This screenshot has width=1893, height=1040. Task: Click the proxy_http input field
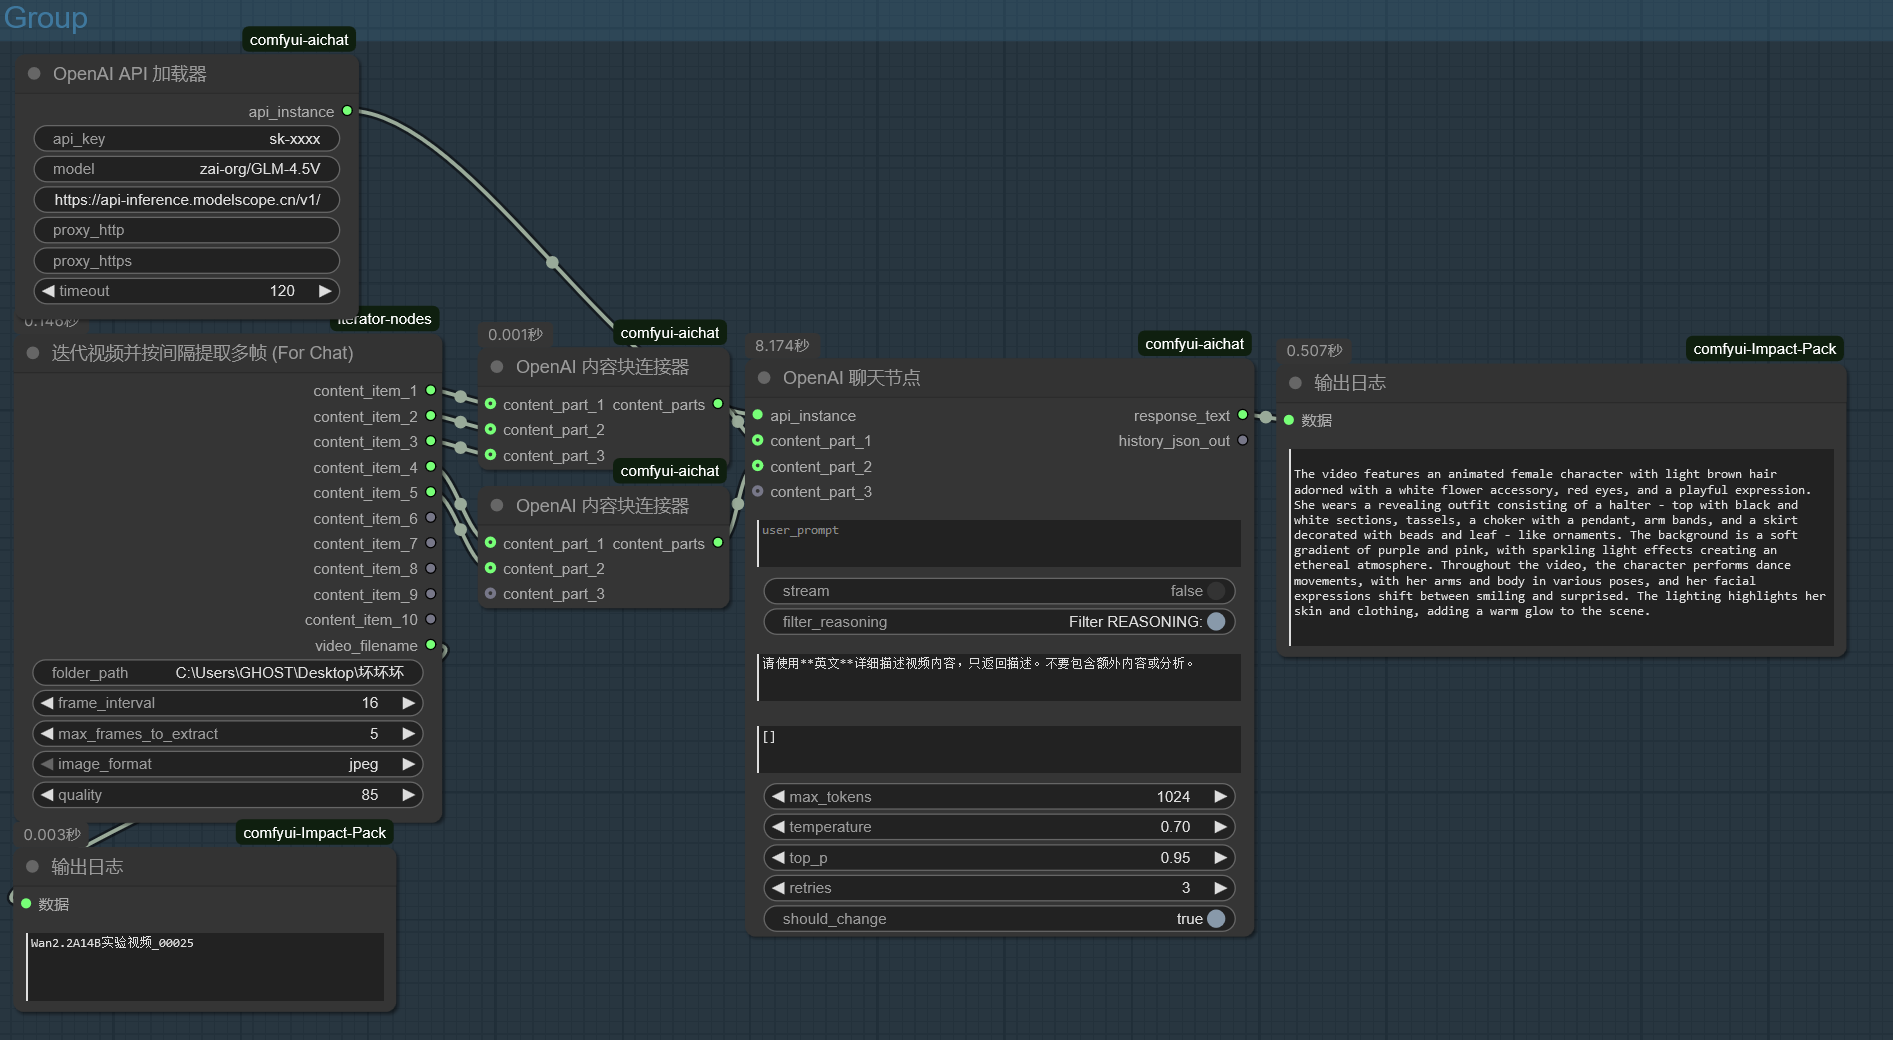(187, 230)
